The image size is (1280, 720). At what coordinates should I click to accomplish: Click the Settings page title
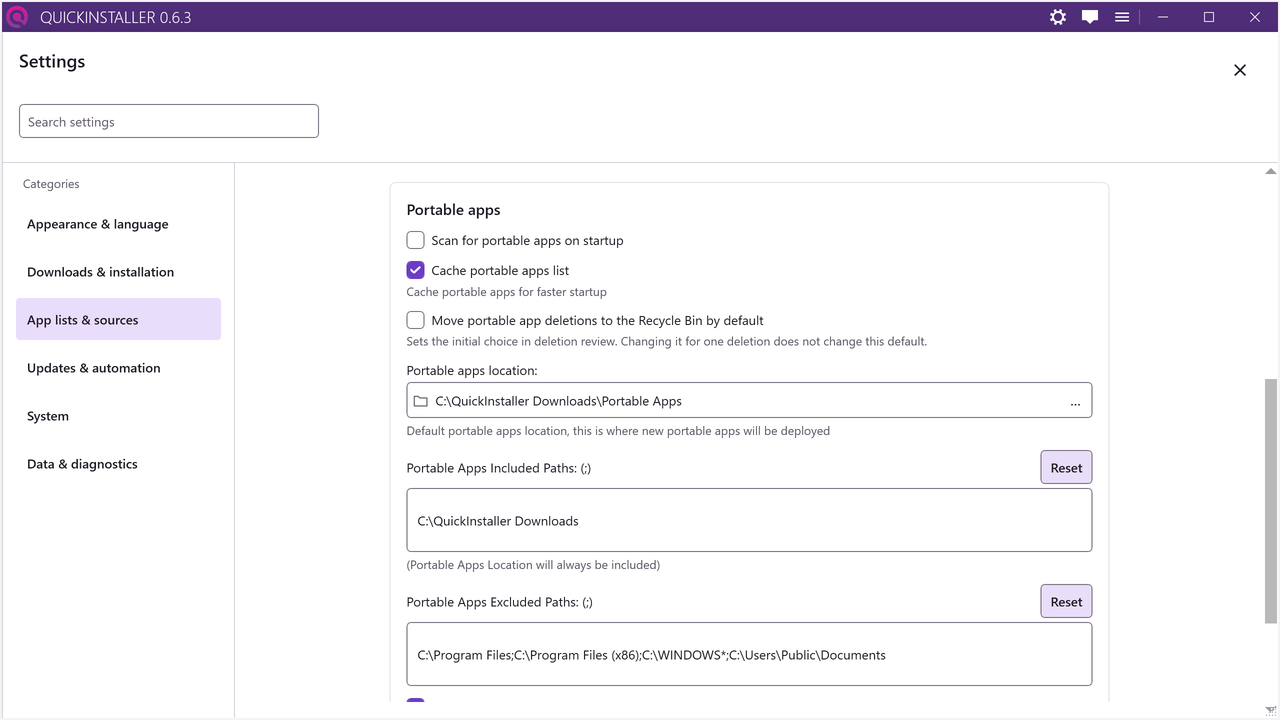pos(52,61)
